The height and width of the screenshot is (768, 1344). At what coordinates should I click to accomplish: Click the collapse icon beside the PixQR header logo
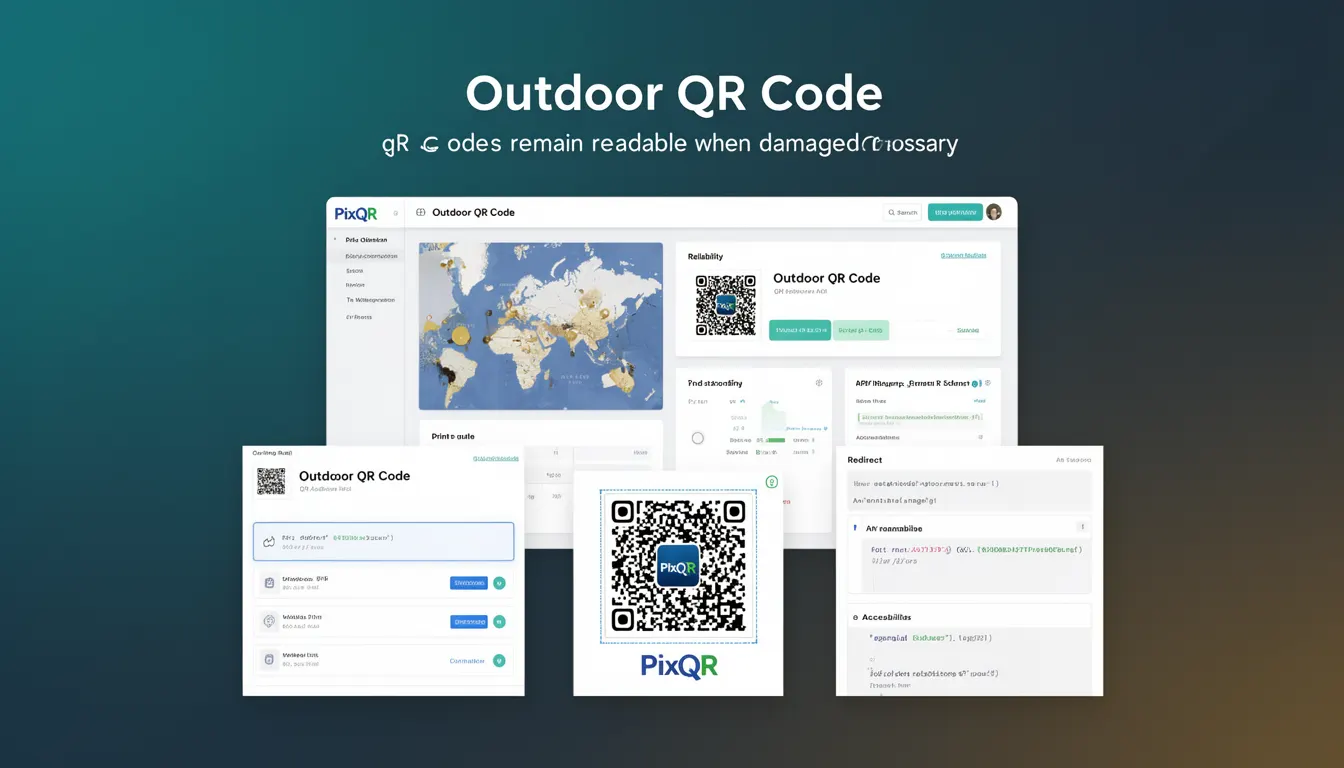point(396,213)
